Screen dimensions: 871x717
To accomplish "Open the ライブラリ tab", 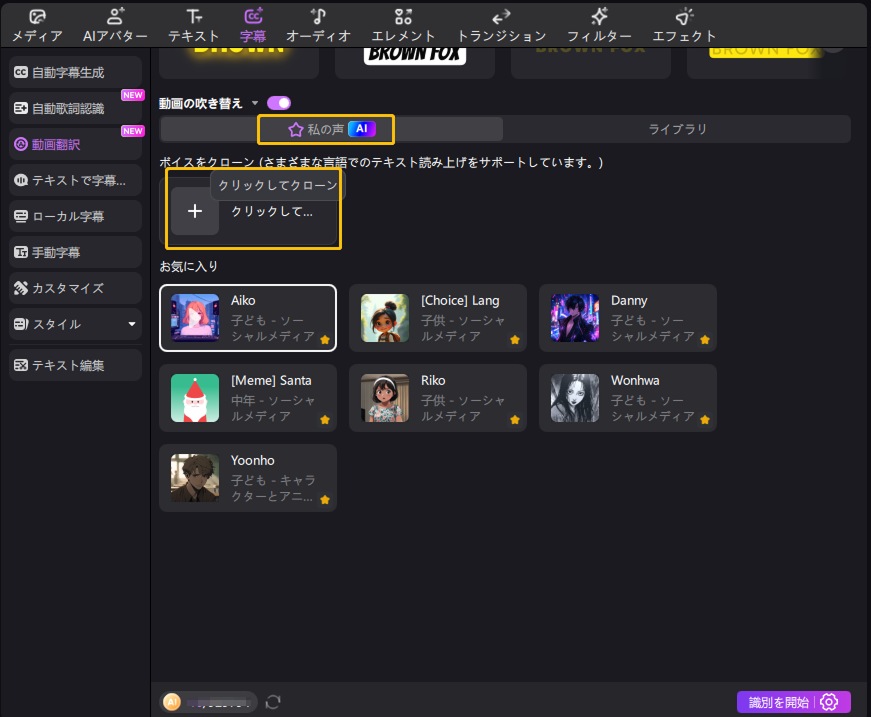I will tap(676, 129).
